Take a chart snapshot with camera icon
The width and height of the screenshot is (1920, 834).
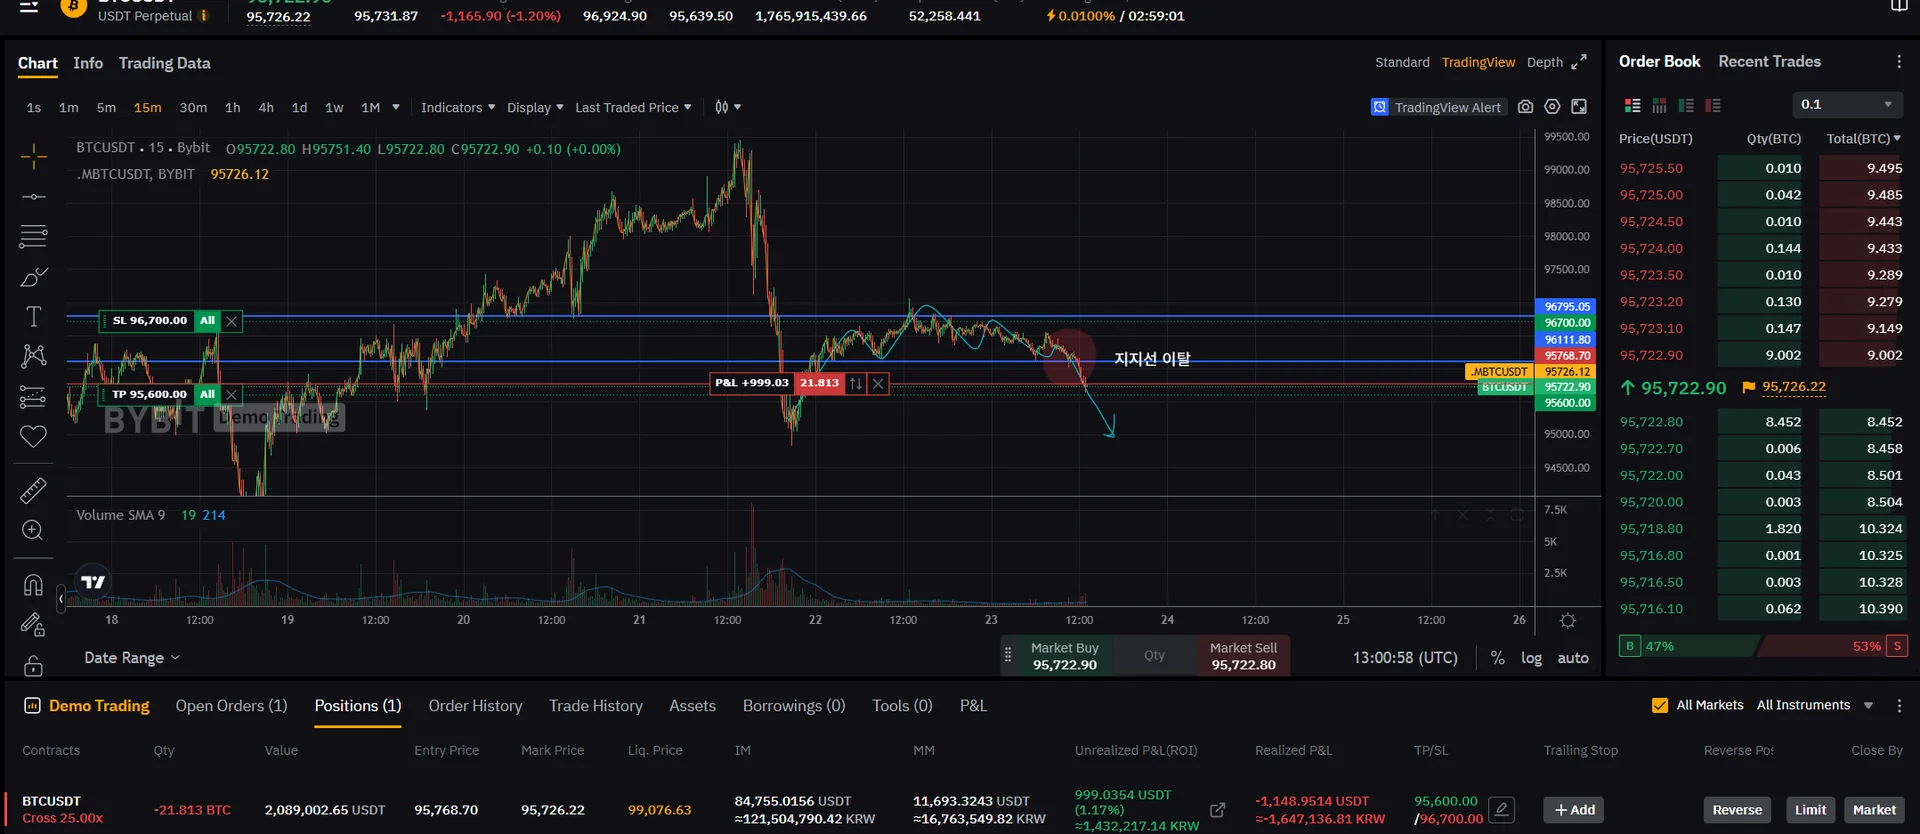click(x=1525, y=107)
